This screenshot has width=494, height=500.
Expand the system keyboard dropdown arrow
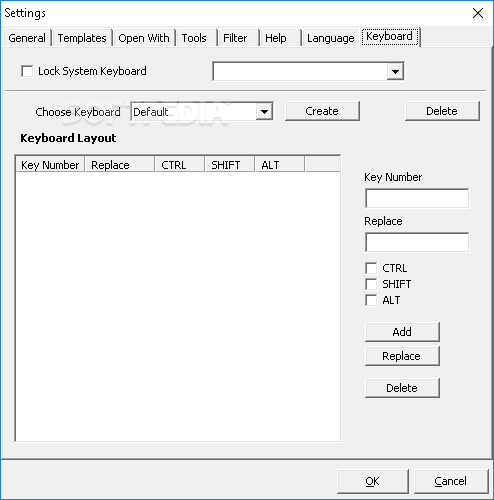tap(395, 71)
